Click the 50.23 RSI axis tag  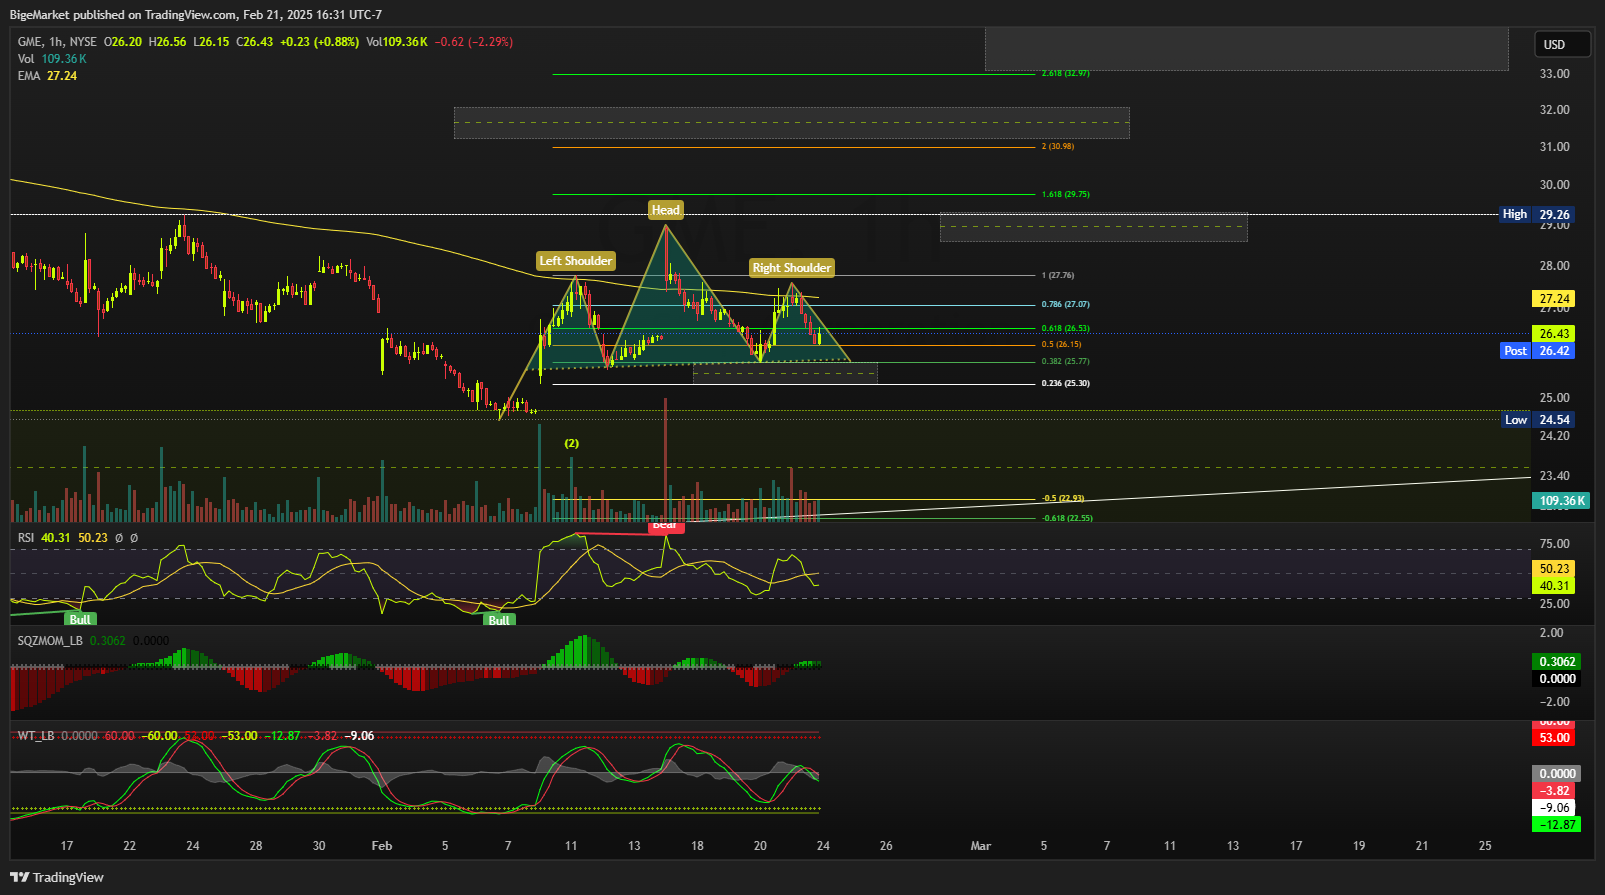point(1554,569)
